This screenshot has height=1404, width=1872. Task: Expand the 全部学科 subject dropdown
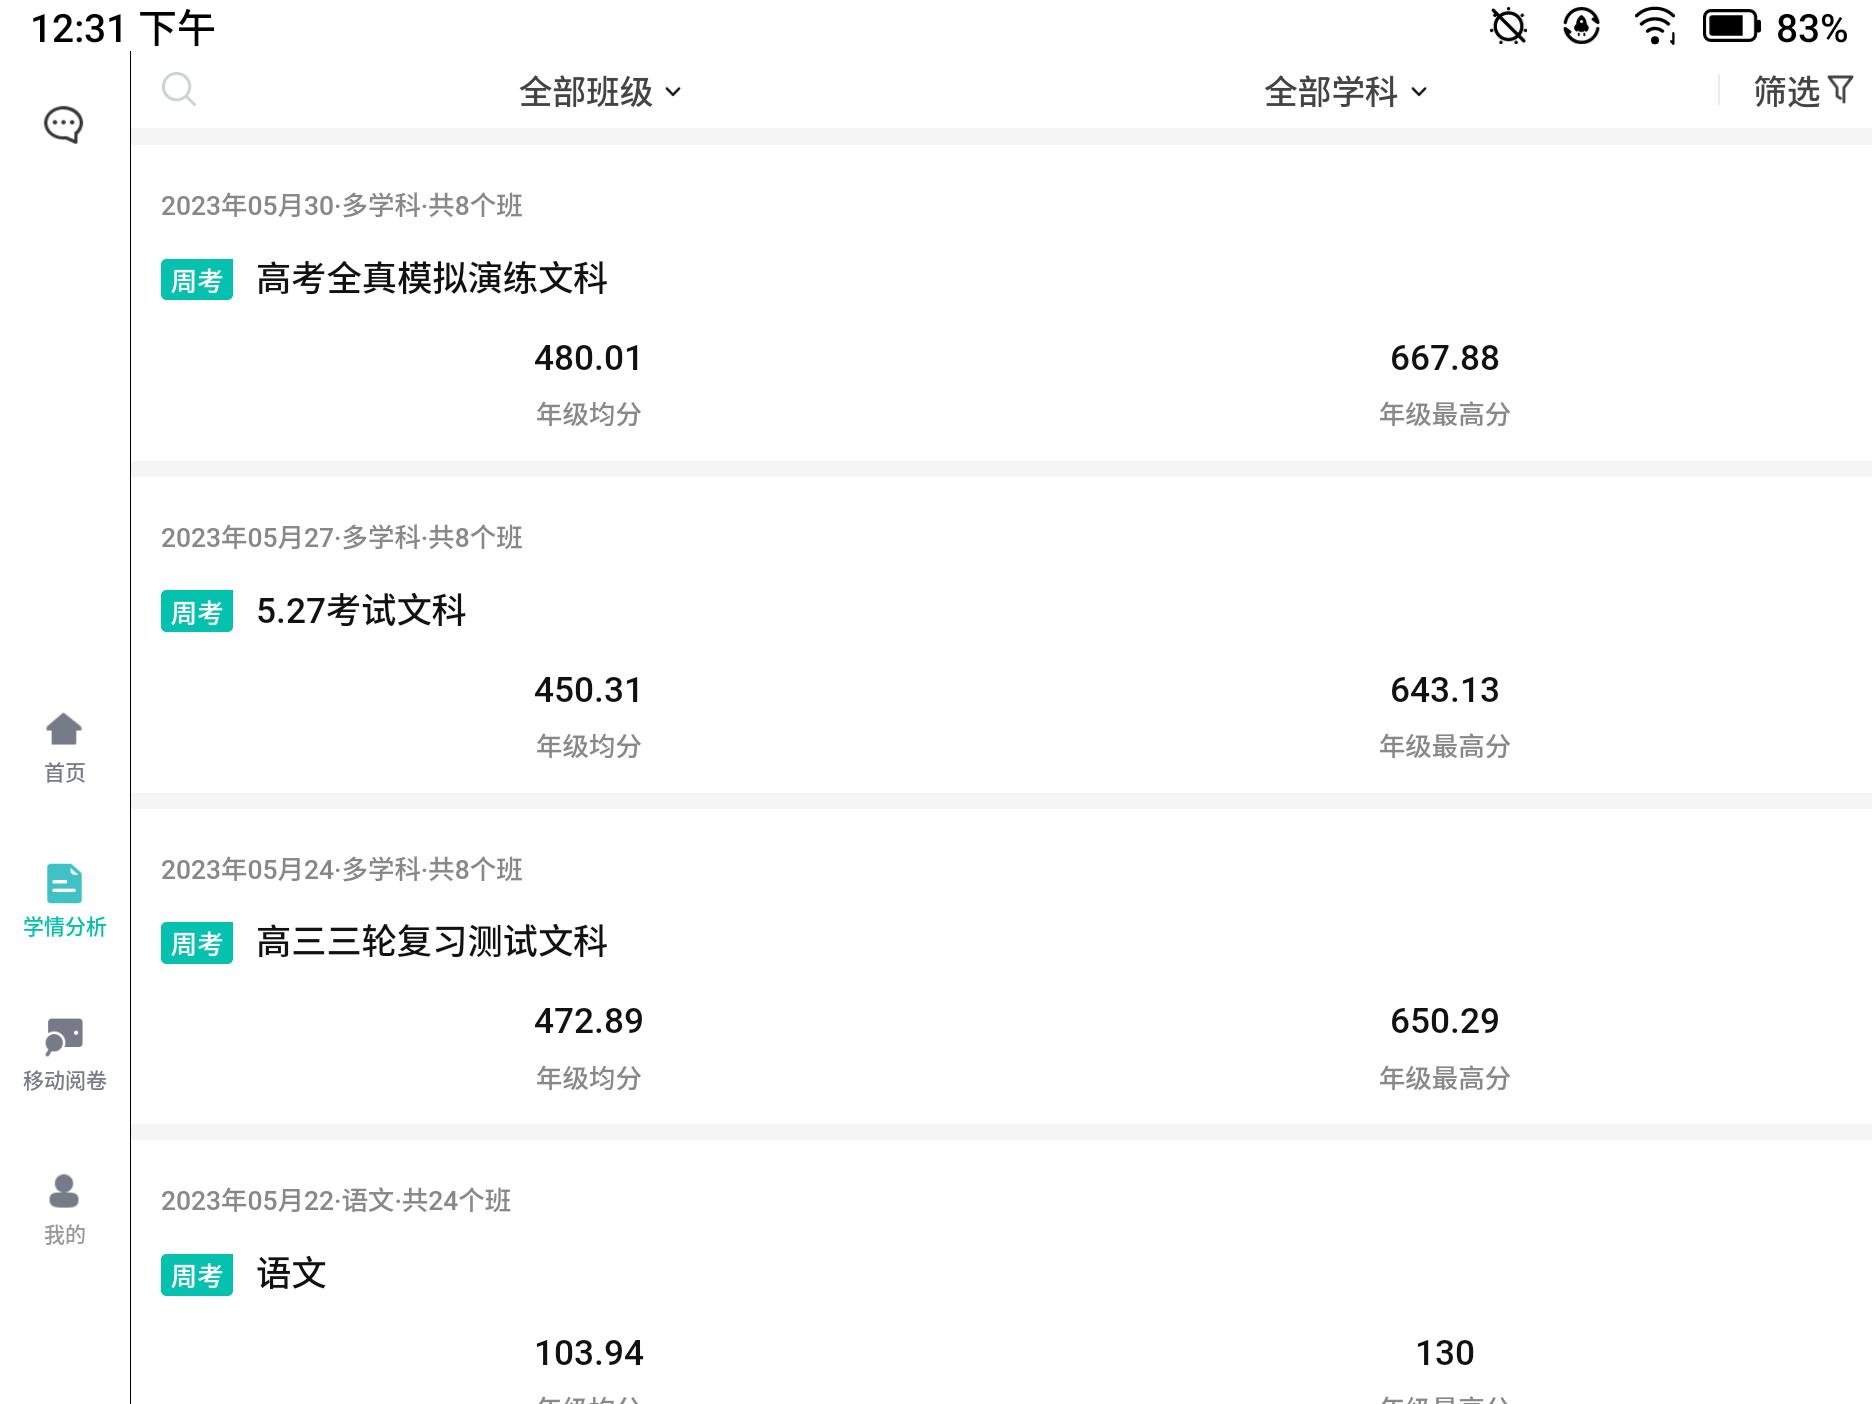[x=1344, y=91]
